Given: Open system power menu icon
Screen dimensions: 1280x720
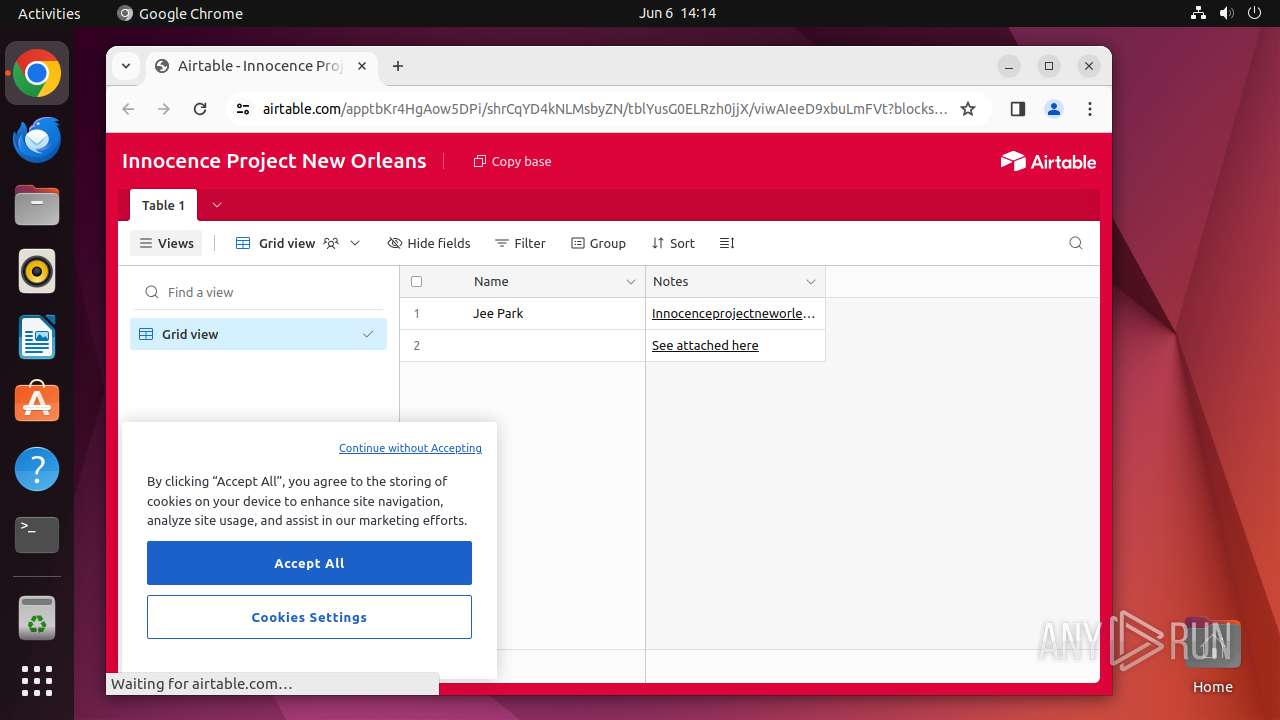Looking at the screenshot, I should (1254, 13).
